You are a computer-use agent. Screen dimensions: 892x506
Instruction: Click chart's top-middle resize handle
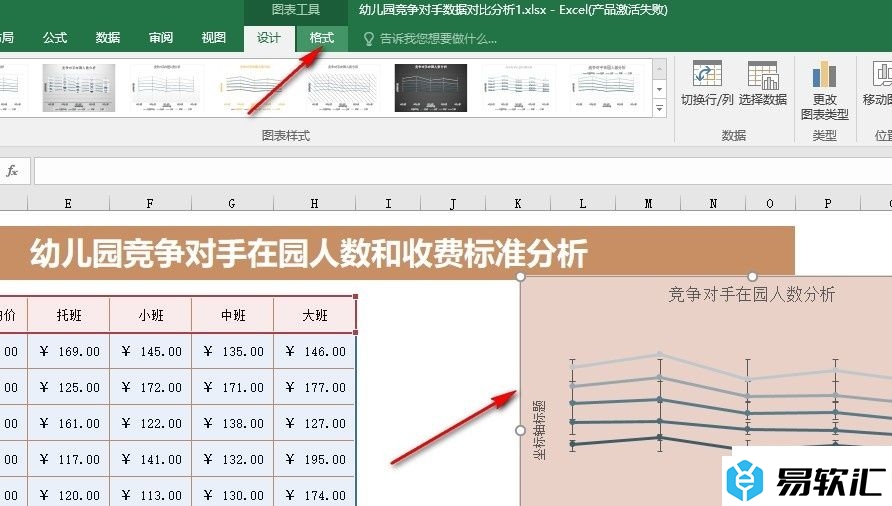(x=752, y=277)
